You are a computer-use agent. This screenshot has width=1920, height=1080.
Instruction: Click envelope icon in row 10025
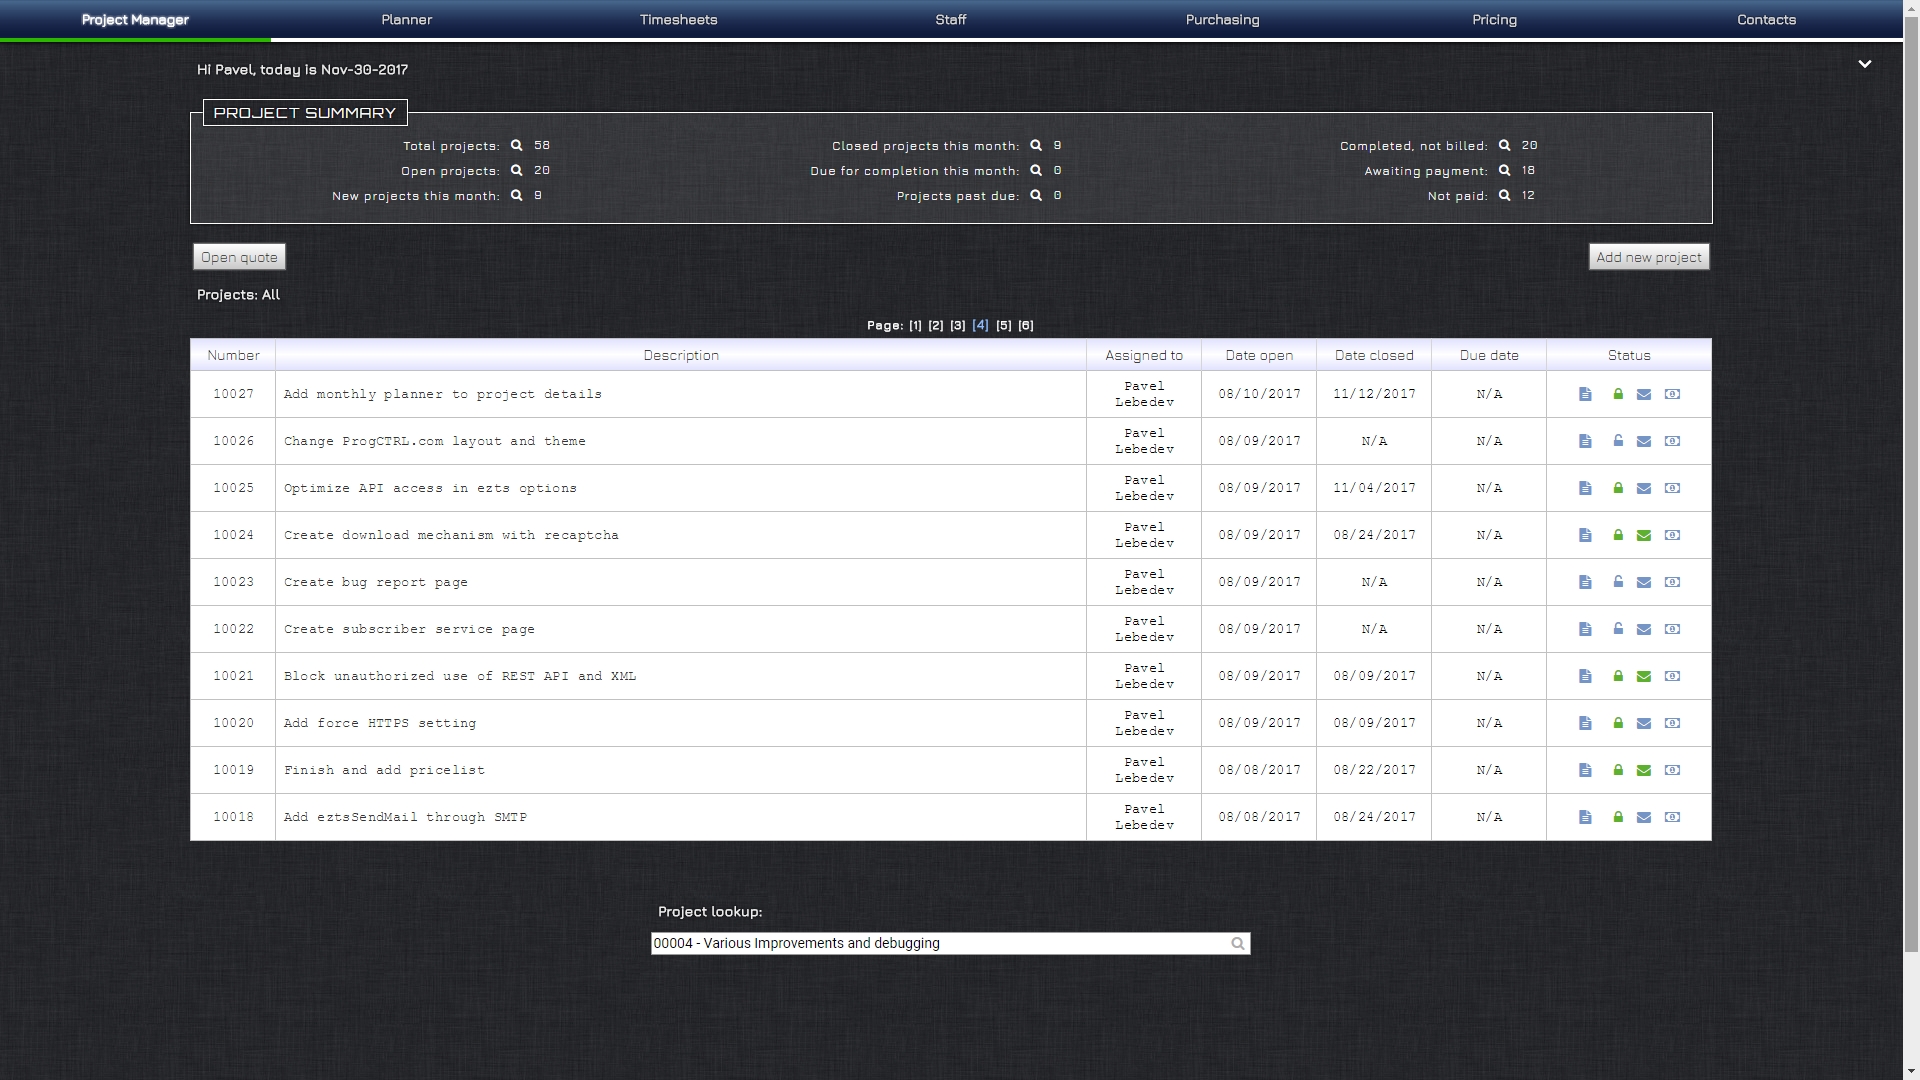point(1643,488)
